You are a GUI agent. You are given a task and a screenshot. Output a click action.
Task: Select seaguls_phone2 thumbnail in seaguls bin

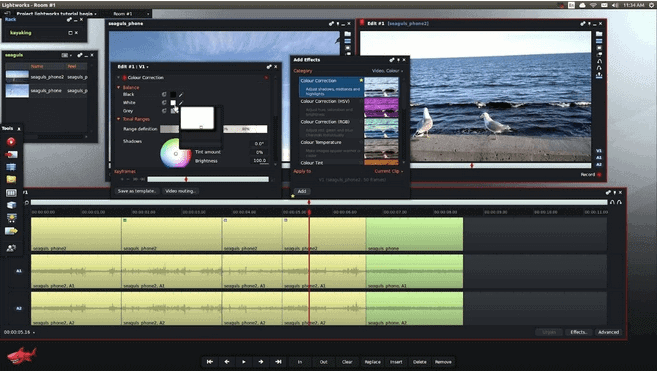point(17,77)
